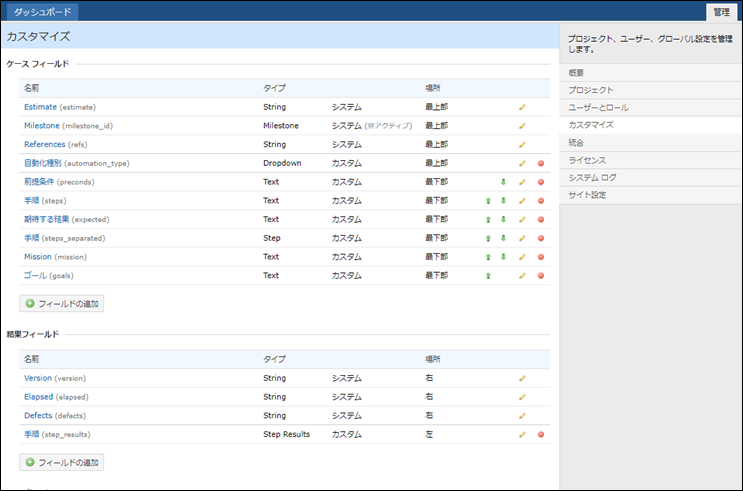Switch to the 管理 tab
This screenshot has height=491, width=743.
pos(721,11)
